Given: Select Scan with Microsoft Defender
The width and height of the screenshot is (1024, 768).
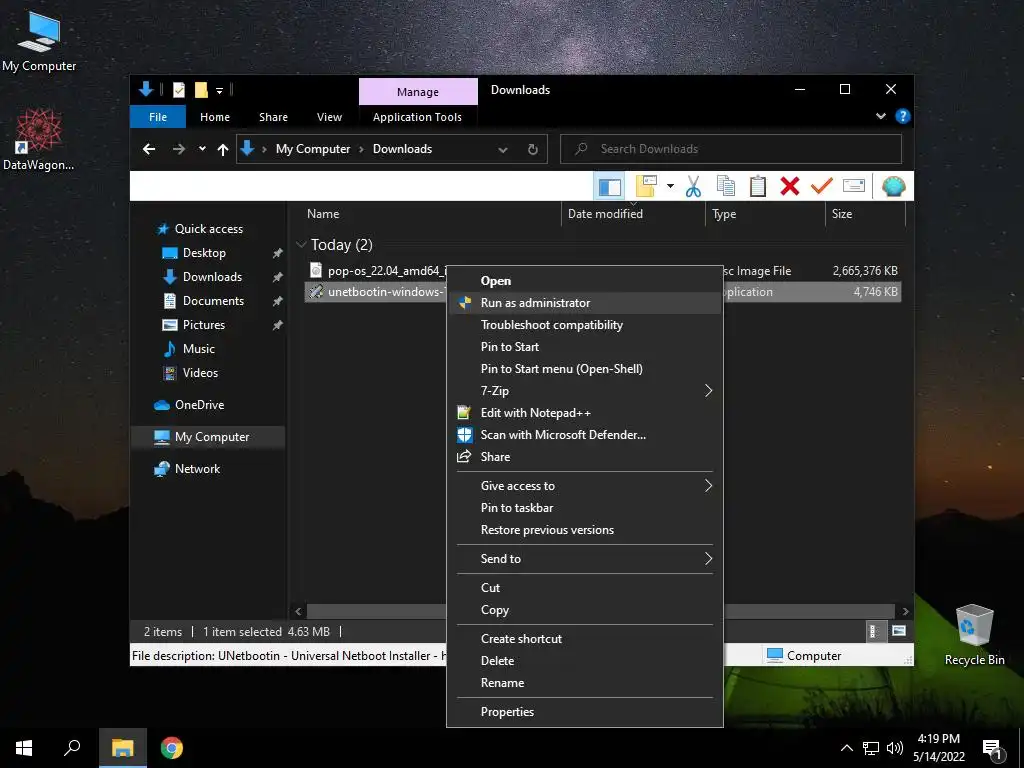Looking at the screenshot, I should click(584, 435).
